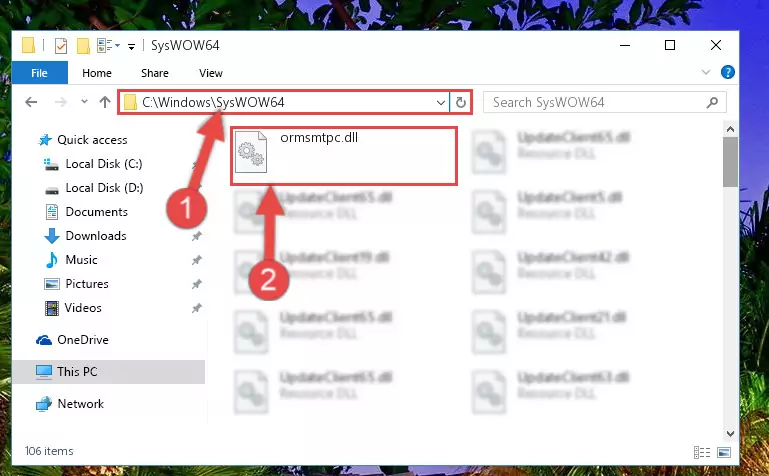
Task: Open recent locations dropdown arrow
Action: (84, 101)
